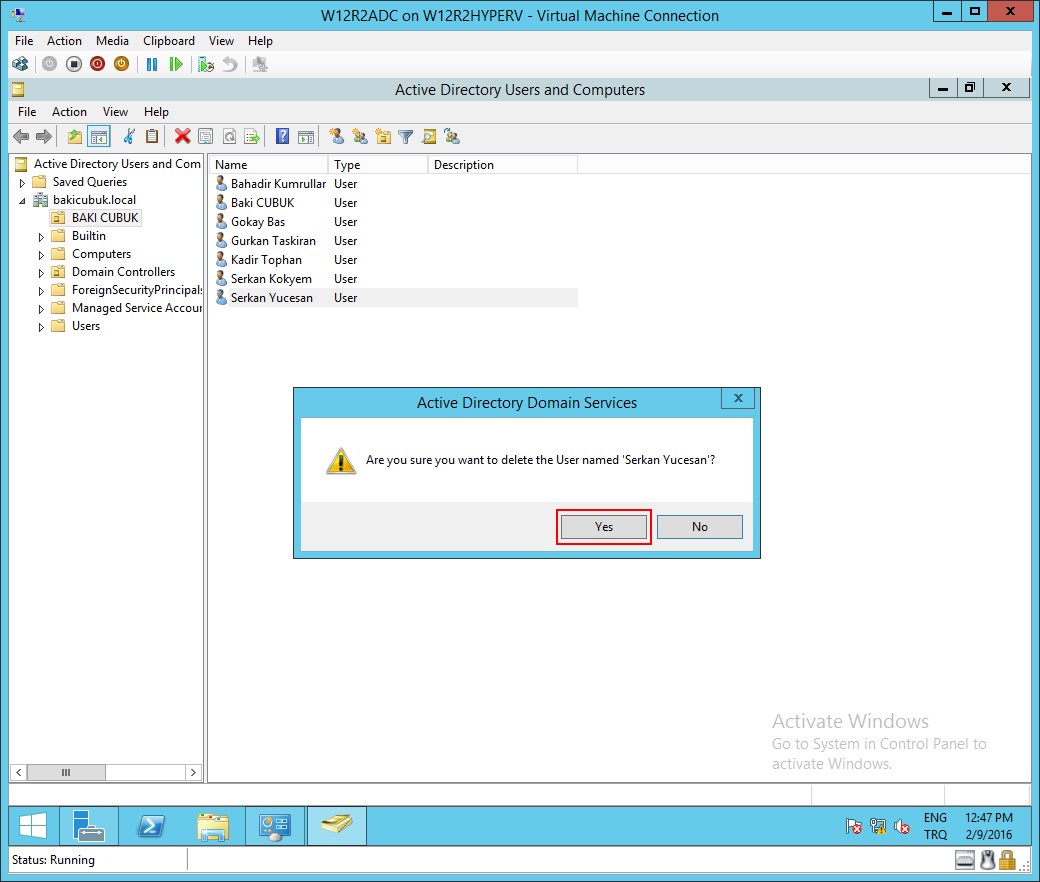Open Properties from the ADUC toolbar

point(206,137)
